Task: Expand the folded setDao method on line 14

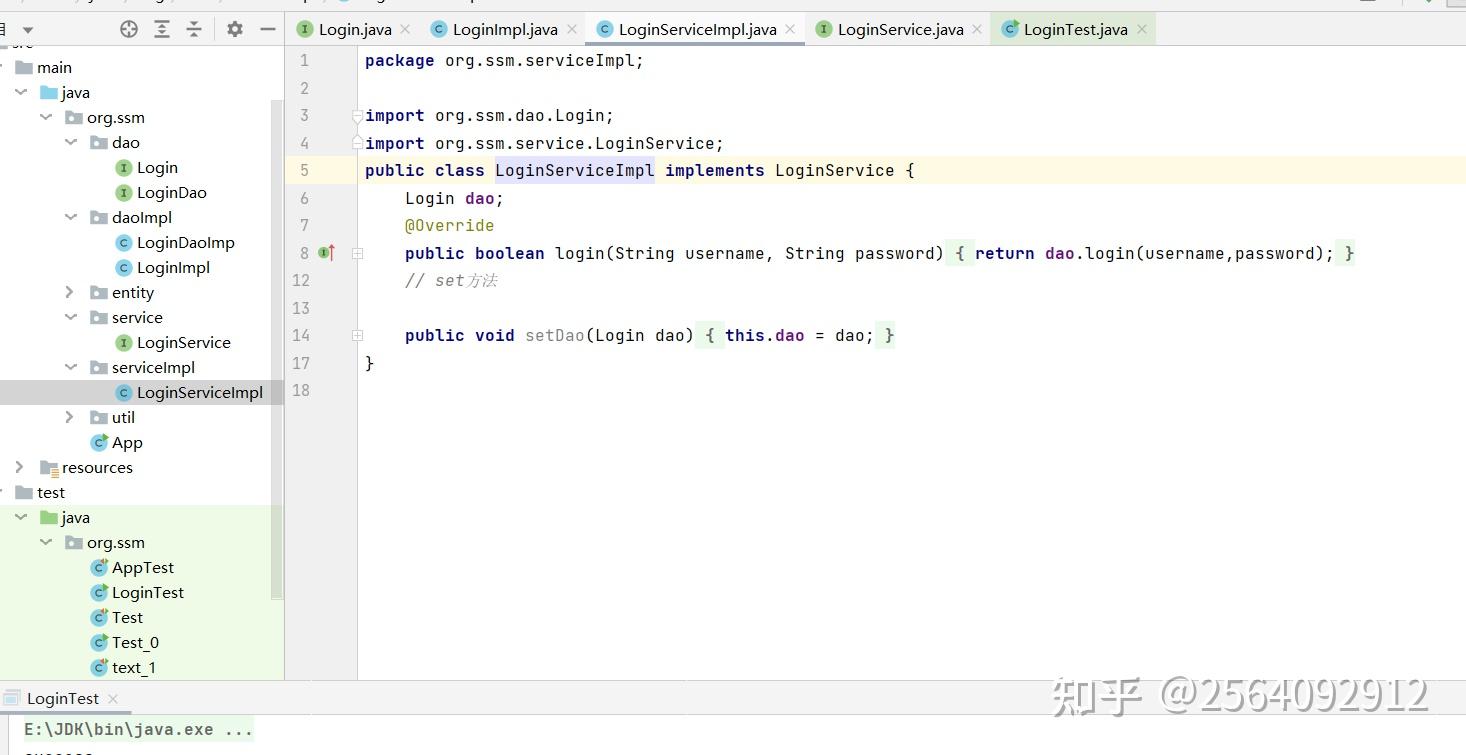Action: click(x=357, y=336)
